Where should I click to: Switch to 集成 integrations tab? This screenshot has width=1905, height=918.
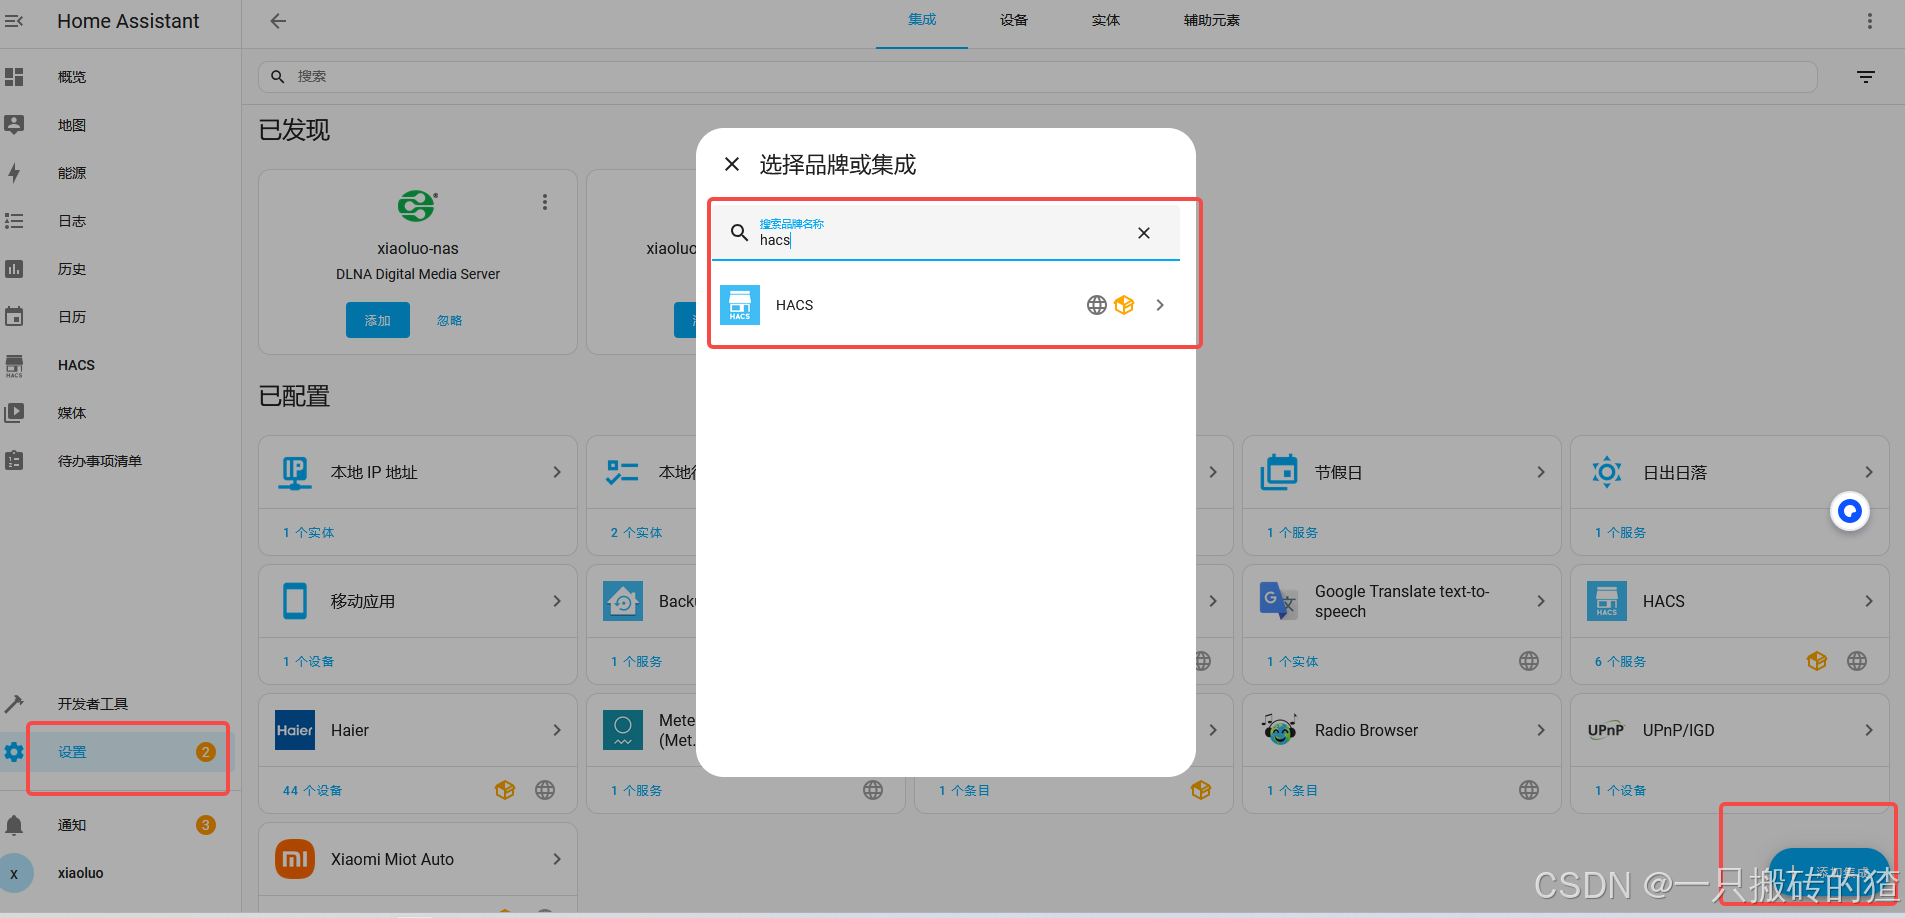click(x=922, y=20)
